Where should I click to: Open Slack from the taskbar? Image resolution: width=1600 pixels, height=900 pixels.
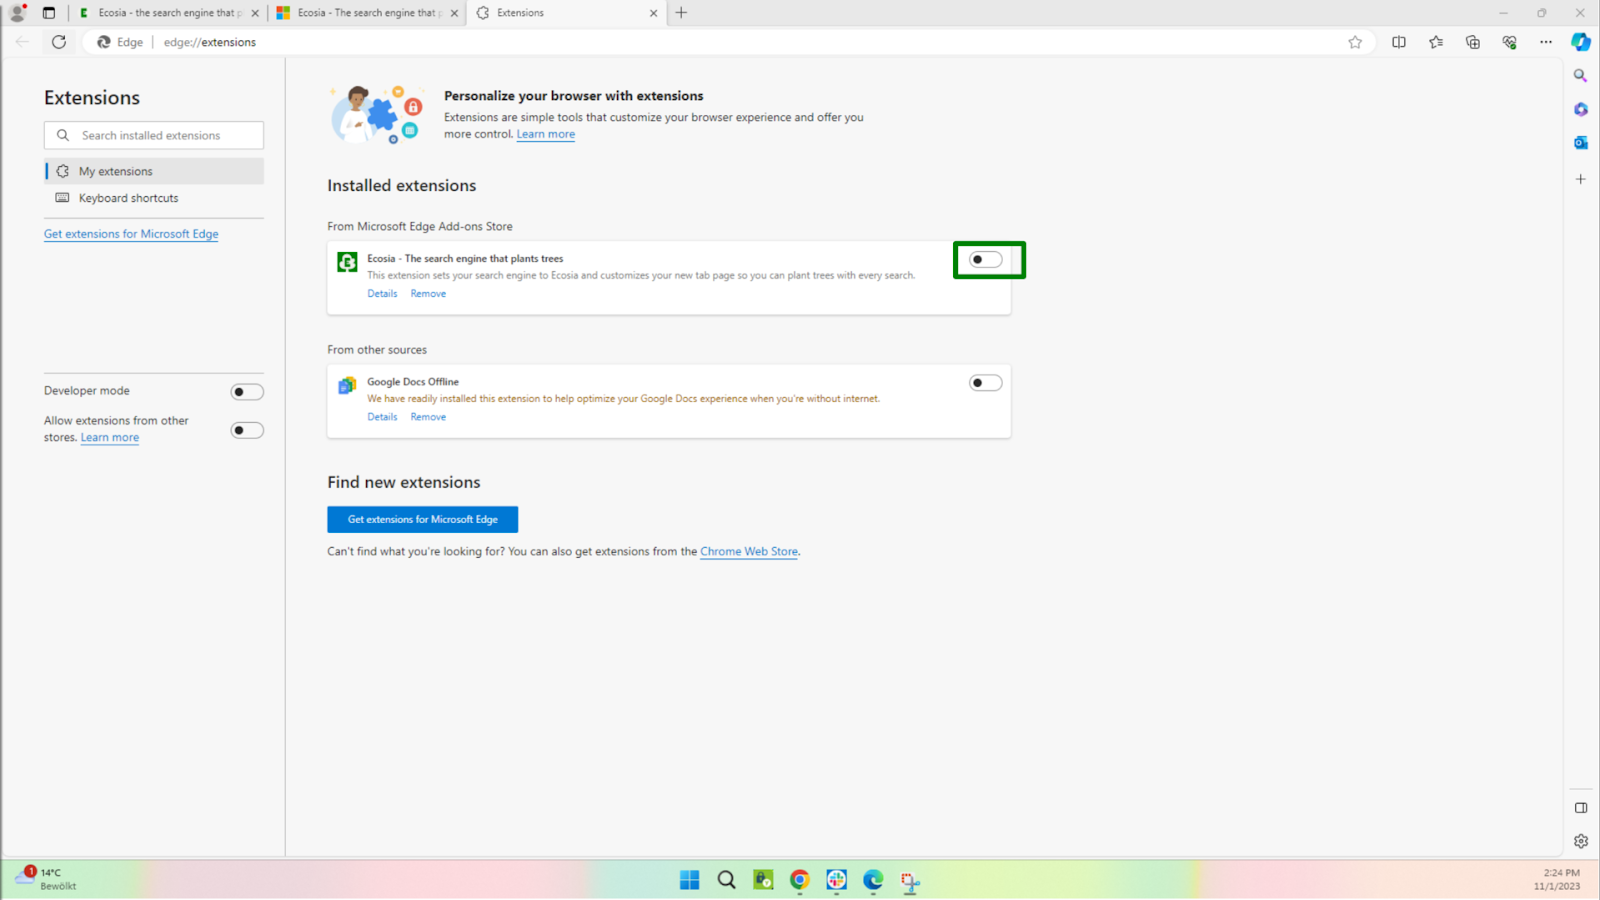click(x=837, y=880)
